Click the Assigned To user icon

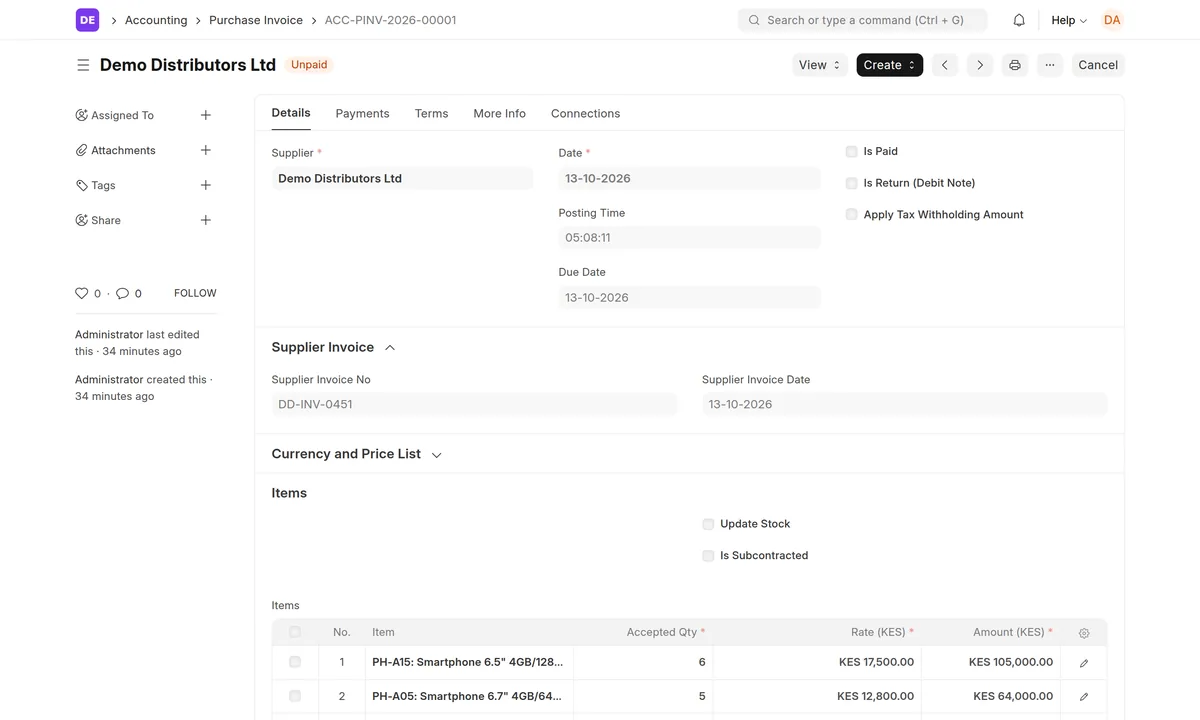click(x=82, y=115)
